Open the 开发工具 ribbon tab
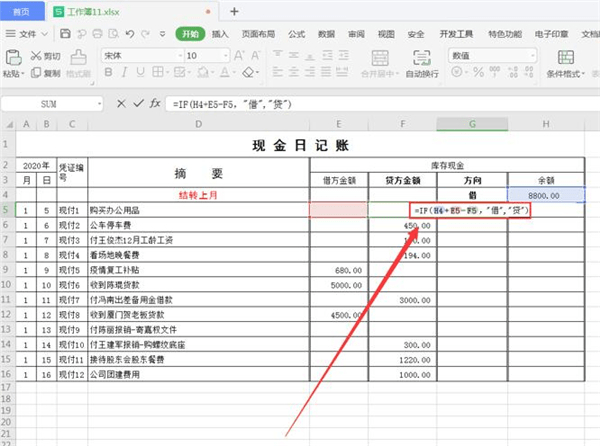600x446 pixels. tap(456, 34)
